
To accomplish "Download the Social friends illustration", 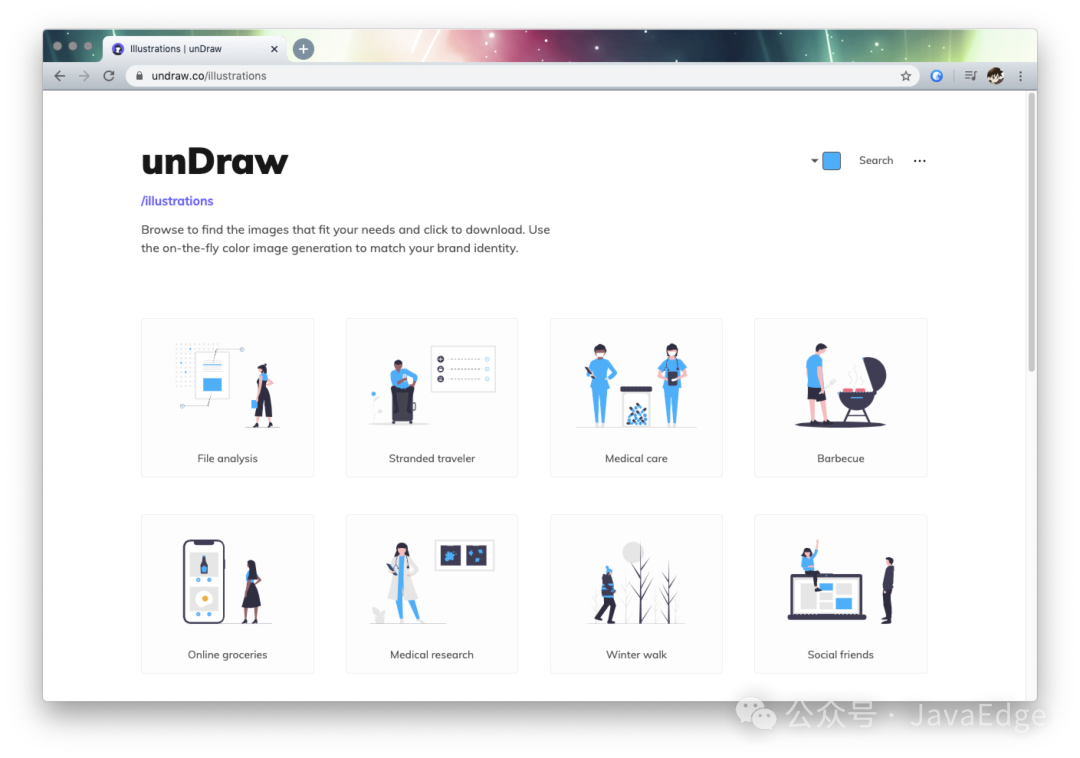I will coord(840,593).
